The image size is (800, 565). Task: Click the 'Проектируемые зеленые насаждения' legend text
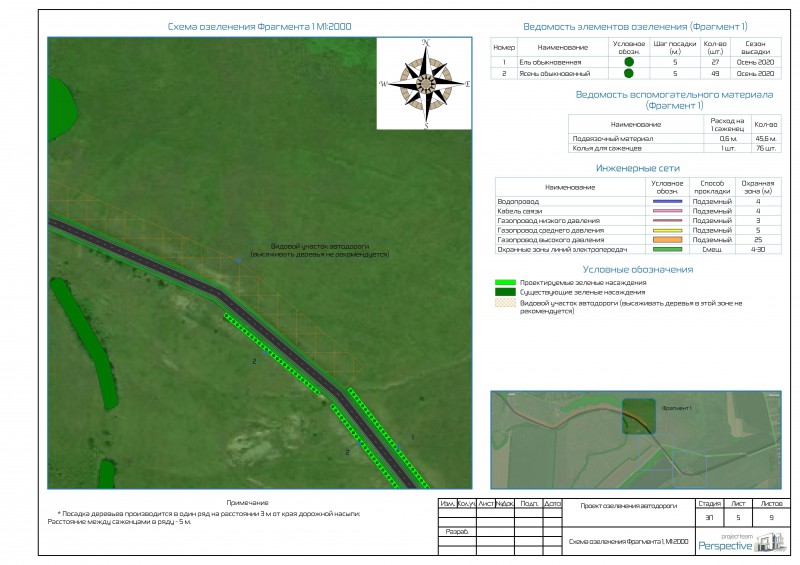(583, 282)
